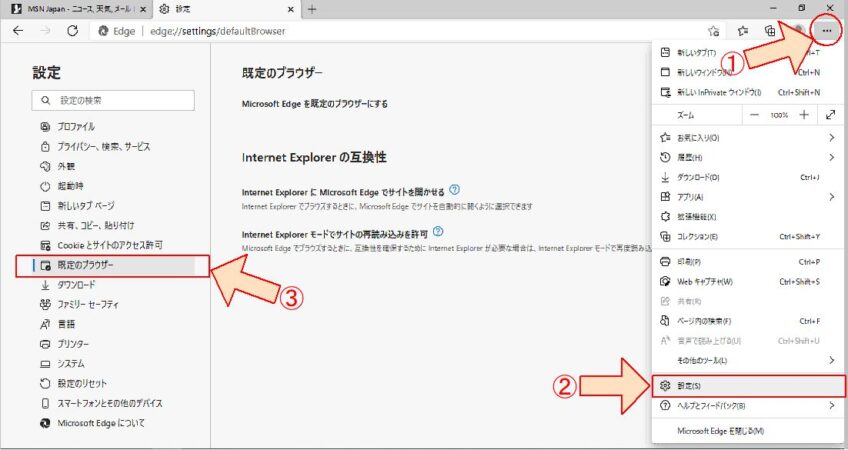Increase zoom with the plus button
Image resolution: width=848 pixels, height=450 pixels.
[x=805, y=115]
